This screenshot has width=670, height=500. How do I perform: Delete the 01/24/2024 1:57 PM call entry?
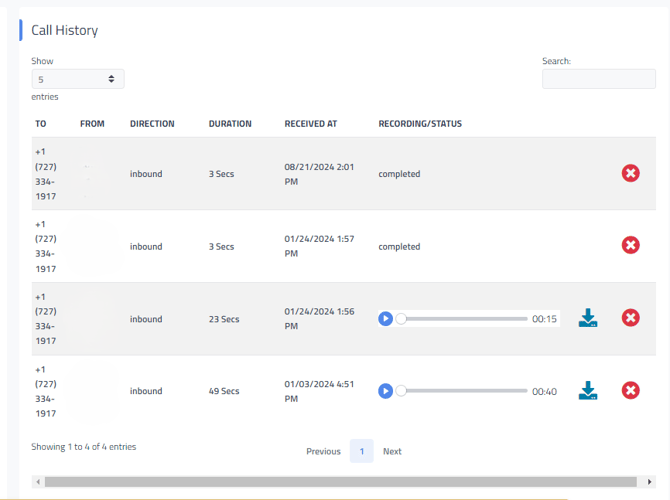(630, 245)
